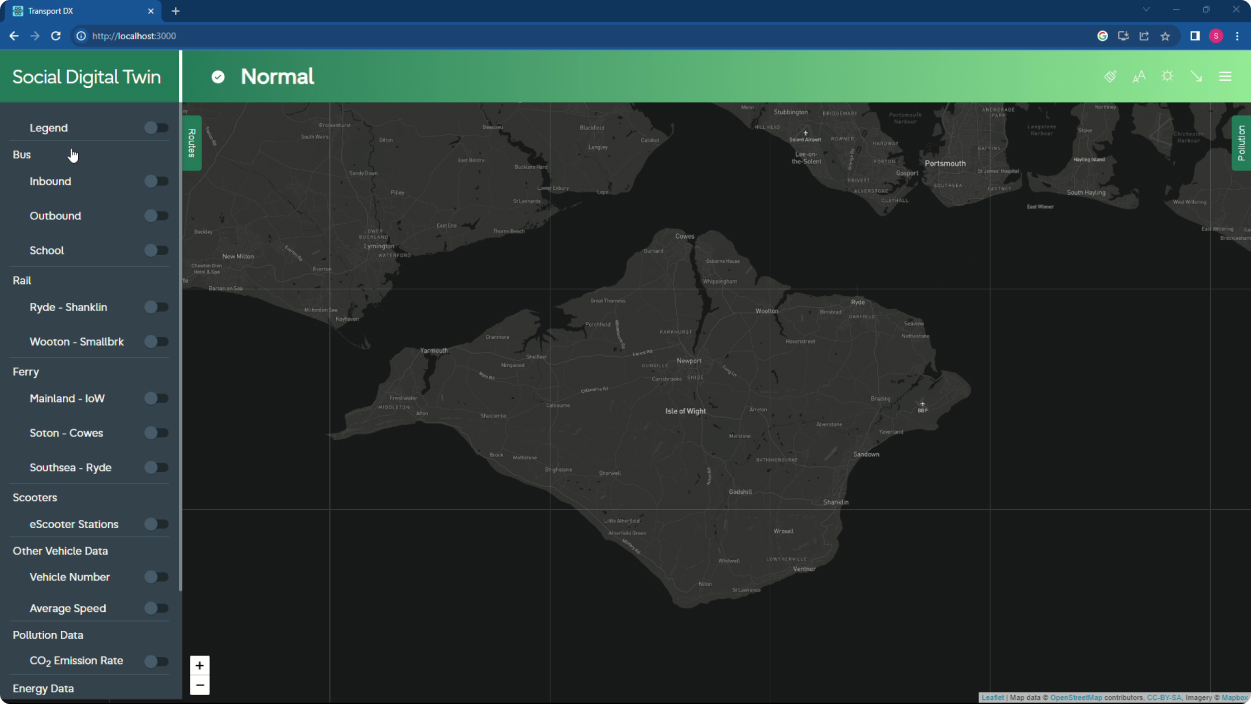Bookmark this page with the star icon
The width and height of the screenshot is (1251, 704).
[x=1165, y=36]
